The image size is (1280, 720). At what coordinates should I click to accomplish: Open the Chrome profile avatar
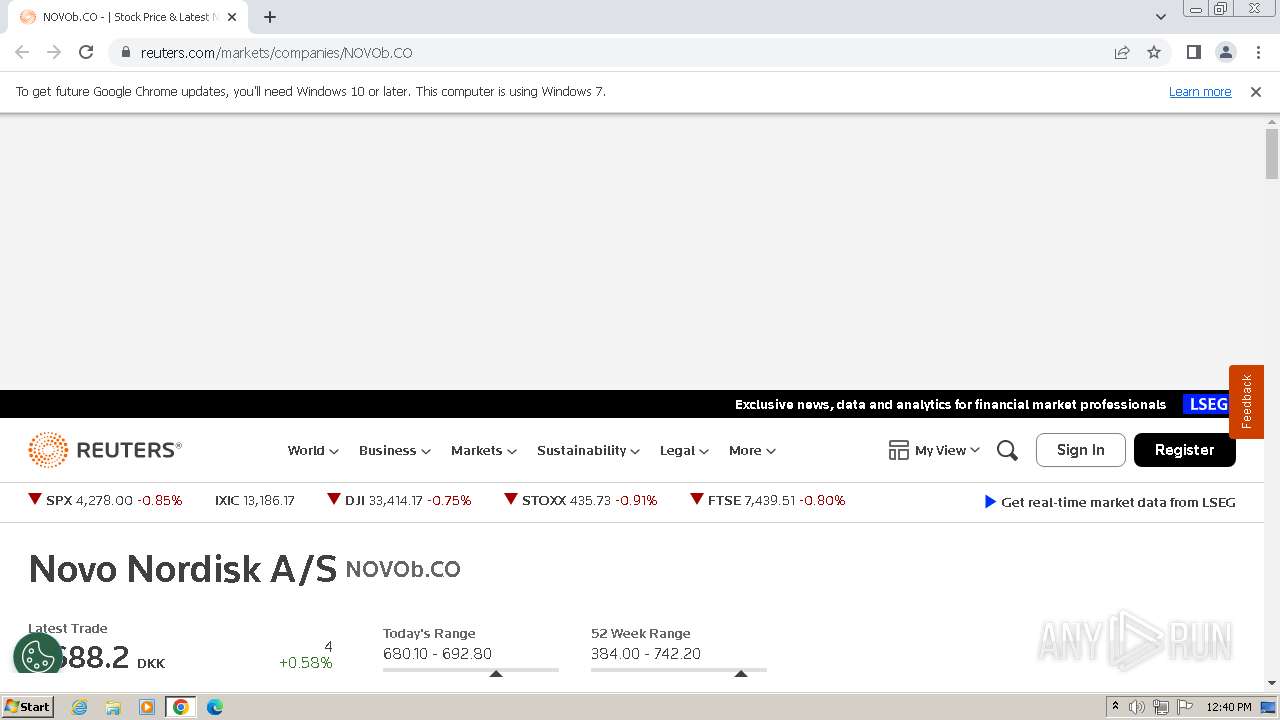[1225, 52]
